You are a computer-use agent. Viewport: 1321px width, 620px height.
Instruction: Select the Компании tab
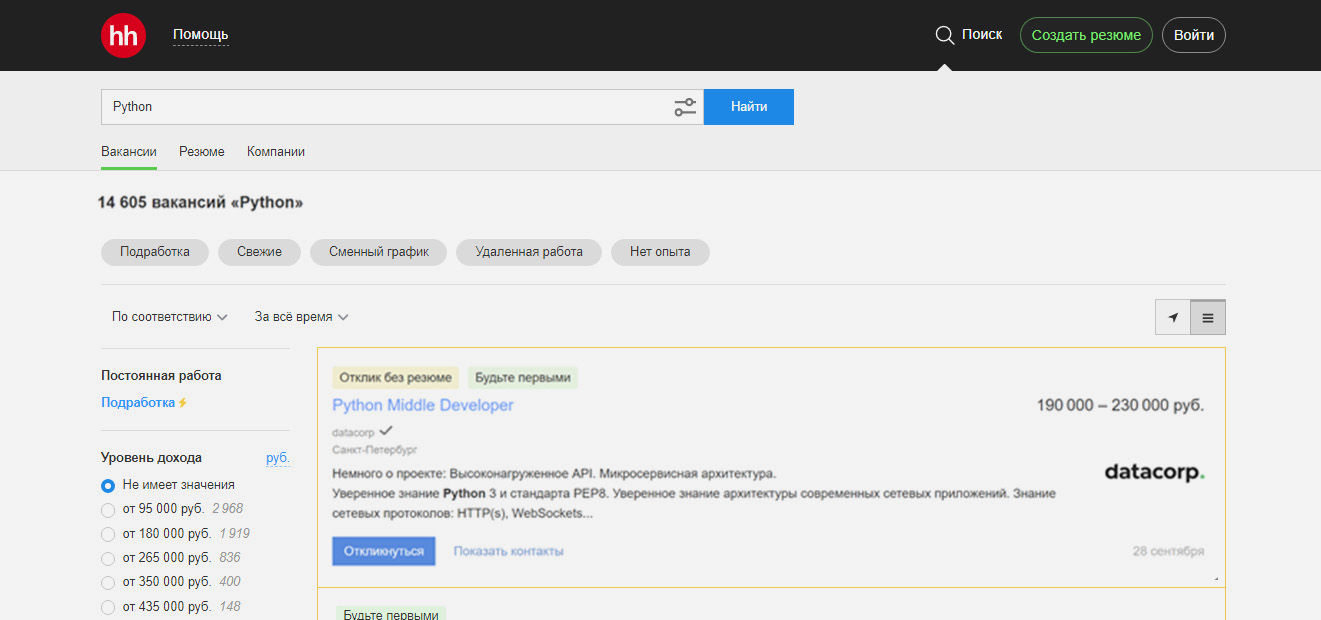click(x=276, y=152)
